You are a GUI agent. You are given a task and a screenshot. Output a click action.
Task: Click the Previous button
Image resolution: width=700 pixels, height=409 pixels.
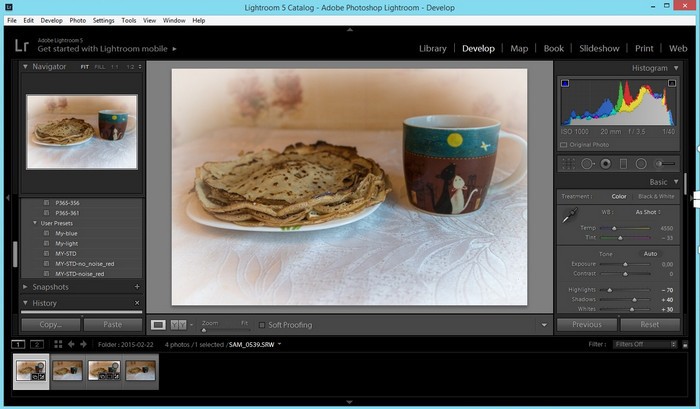[x=587, y=325]
